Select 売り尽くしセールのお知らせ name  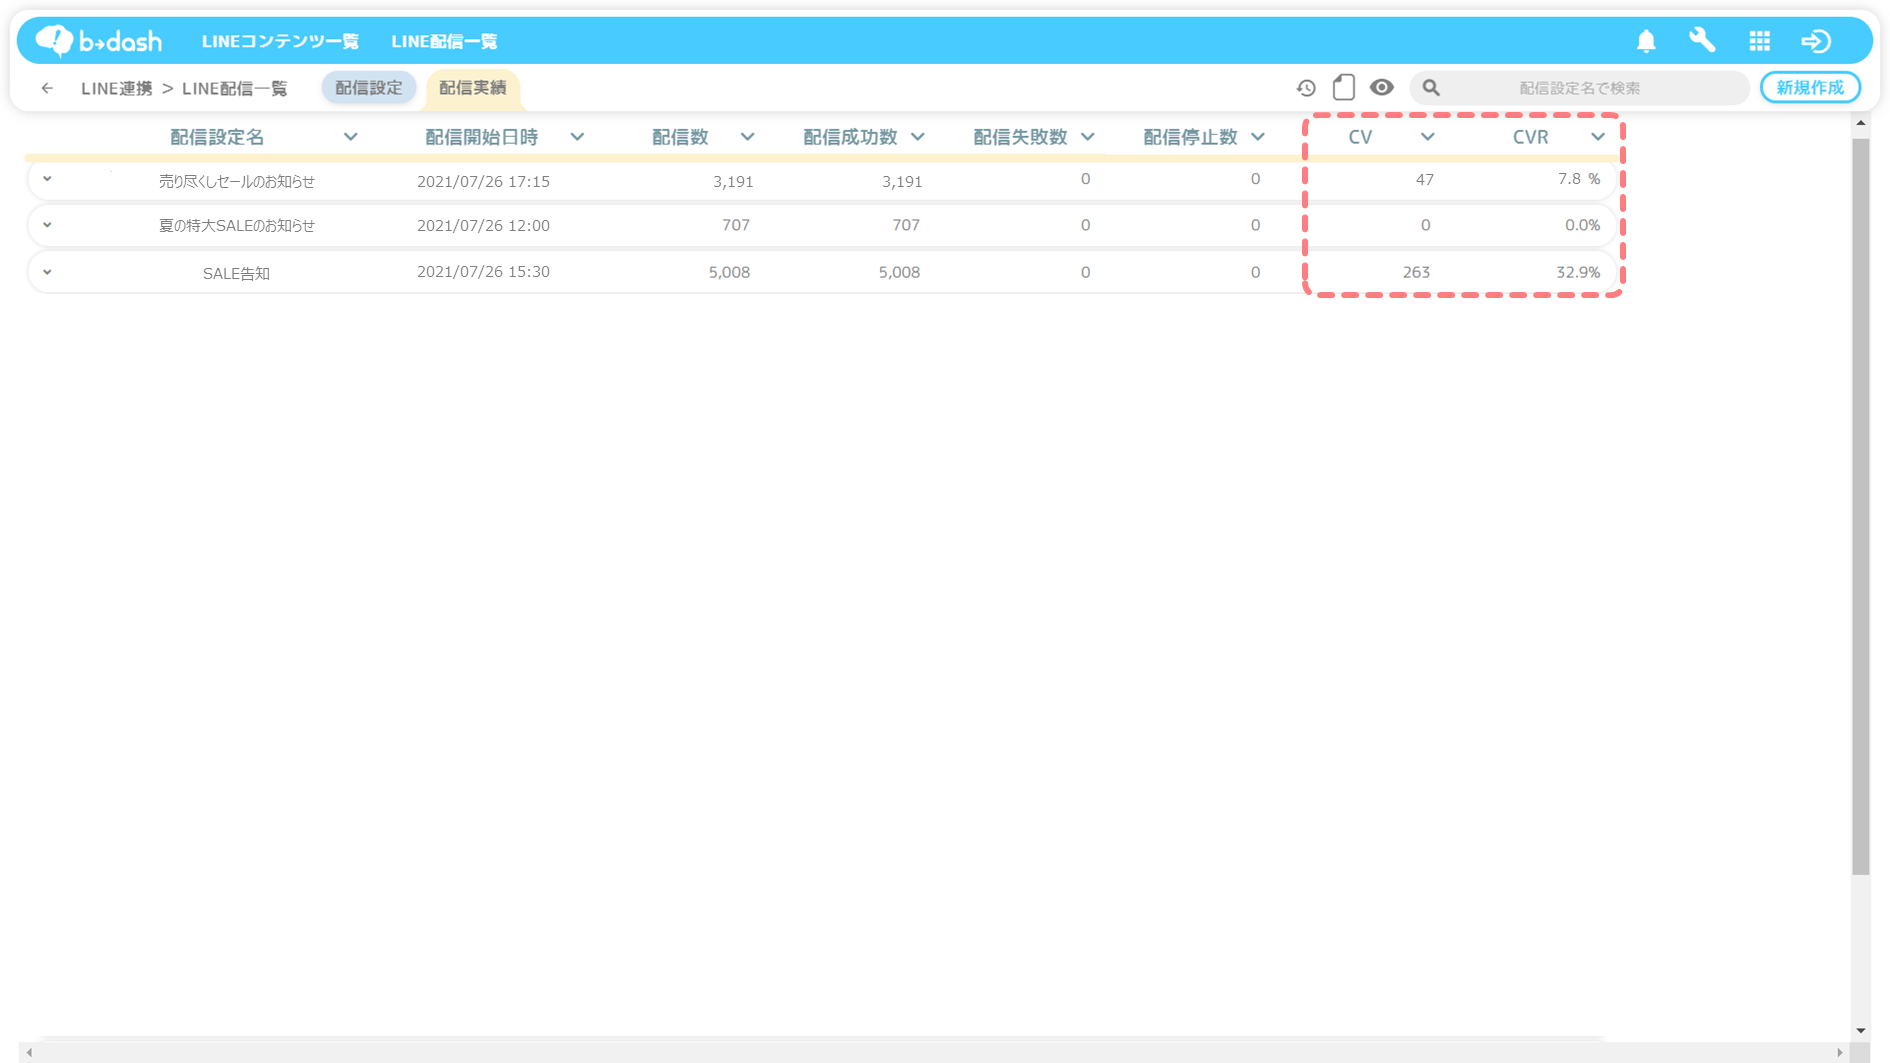(237, 181)
